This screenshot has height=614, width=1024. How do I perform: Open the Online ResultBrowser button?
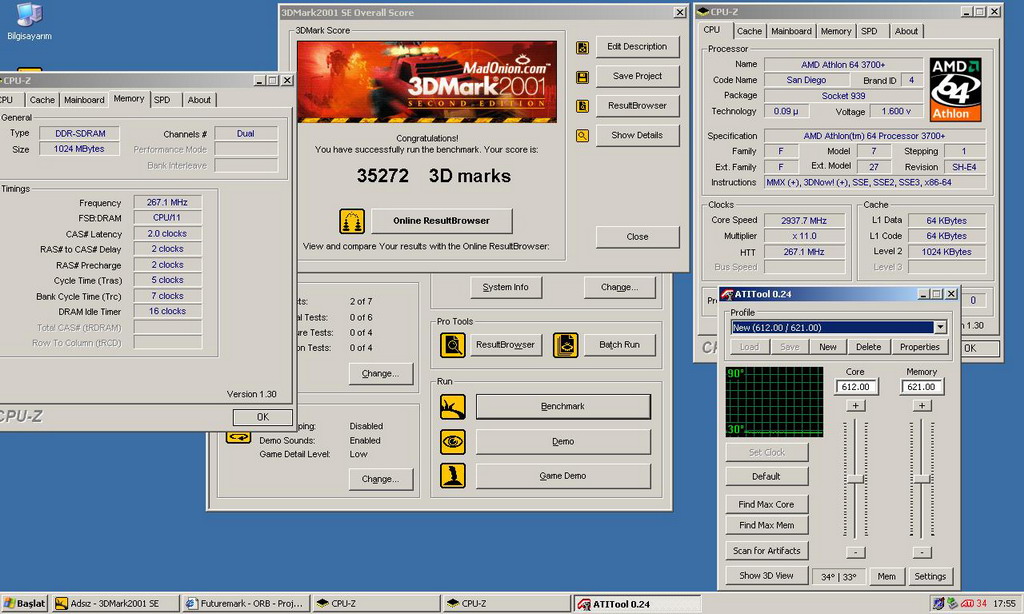pos(441,221)
